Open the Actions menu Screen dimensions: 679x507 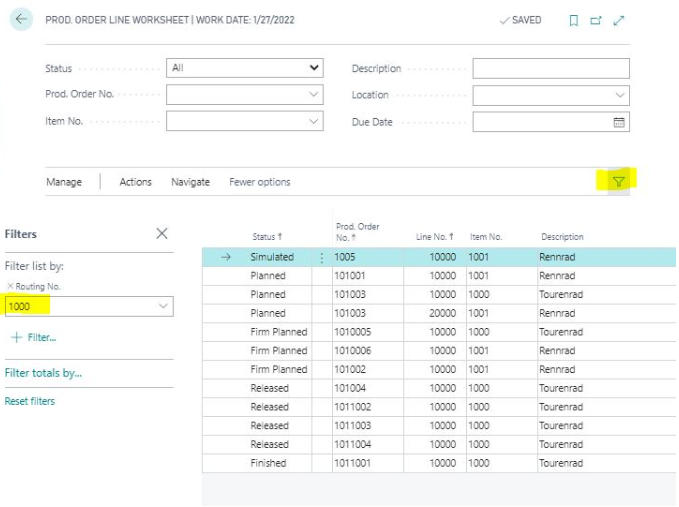point(135,182)
